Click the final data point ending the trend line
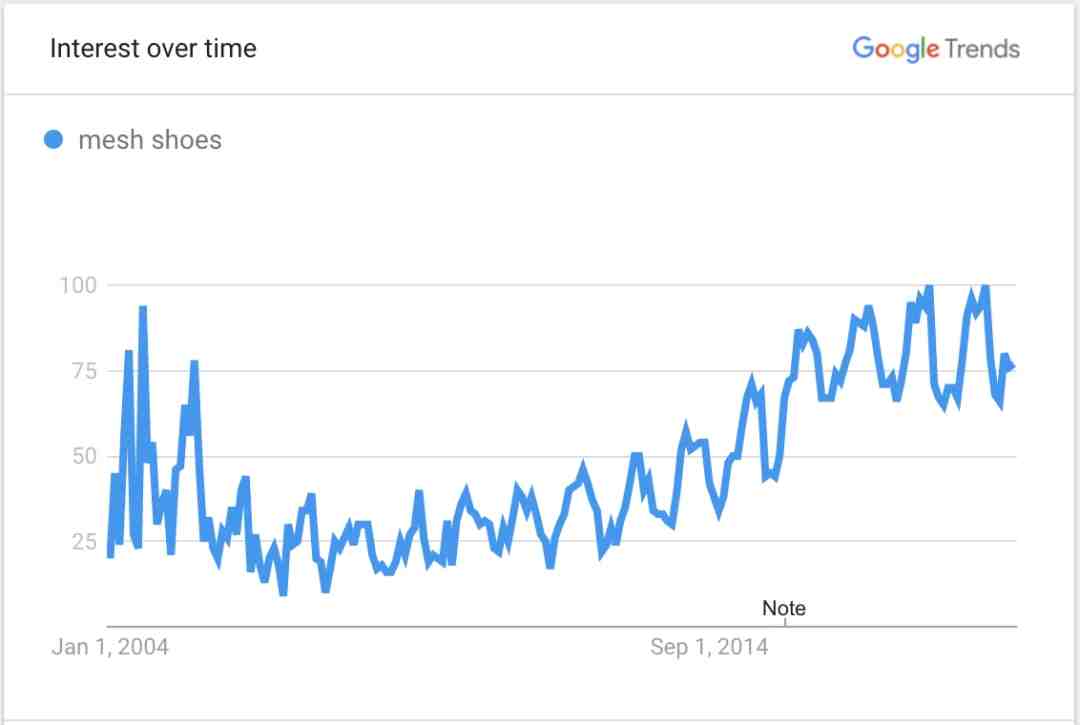The width and height of the screenshot is (1080, 725). pyautogui.click(x=1011, y=368)
